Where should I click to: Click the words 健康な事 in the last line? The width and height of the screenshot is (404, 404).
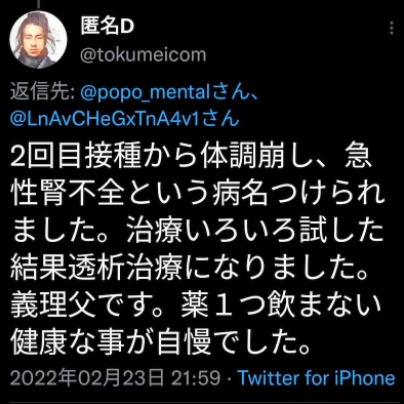[x=66, y=342]
